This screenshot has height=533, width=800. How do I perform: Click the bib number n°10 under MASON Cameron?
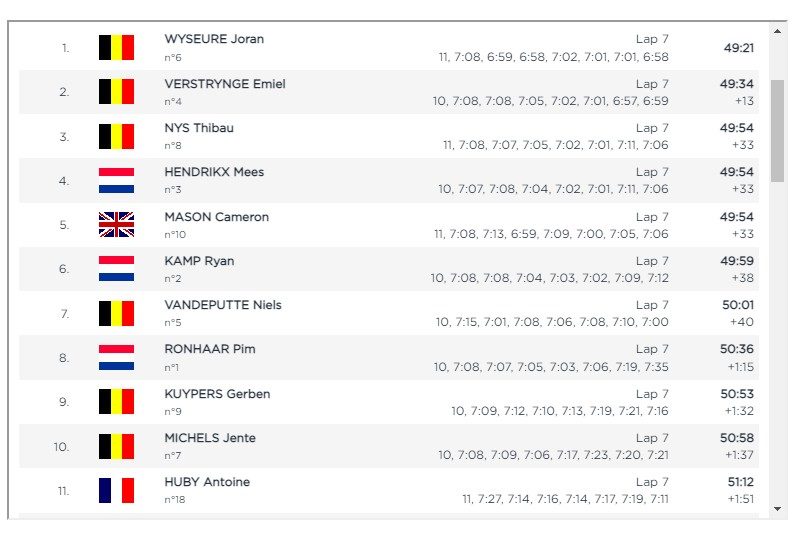[x=175, y=235]
